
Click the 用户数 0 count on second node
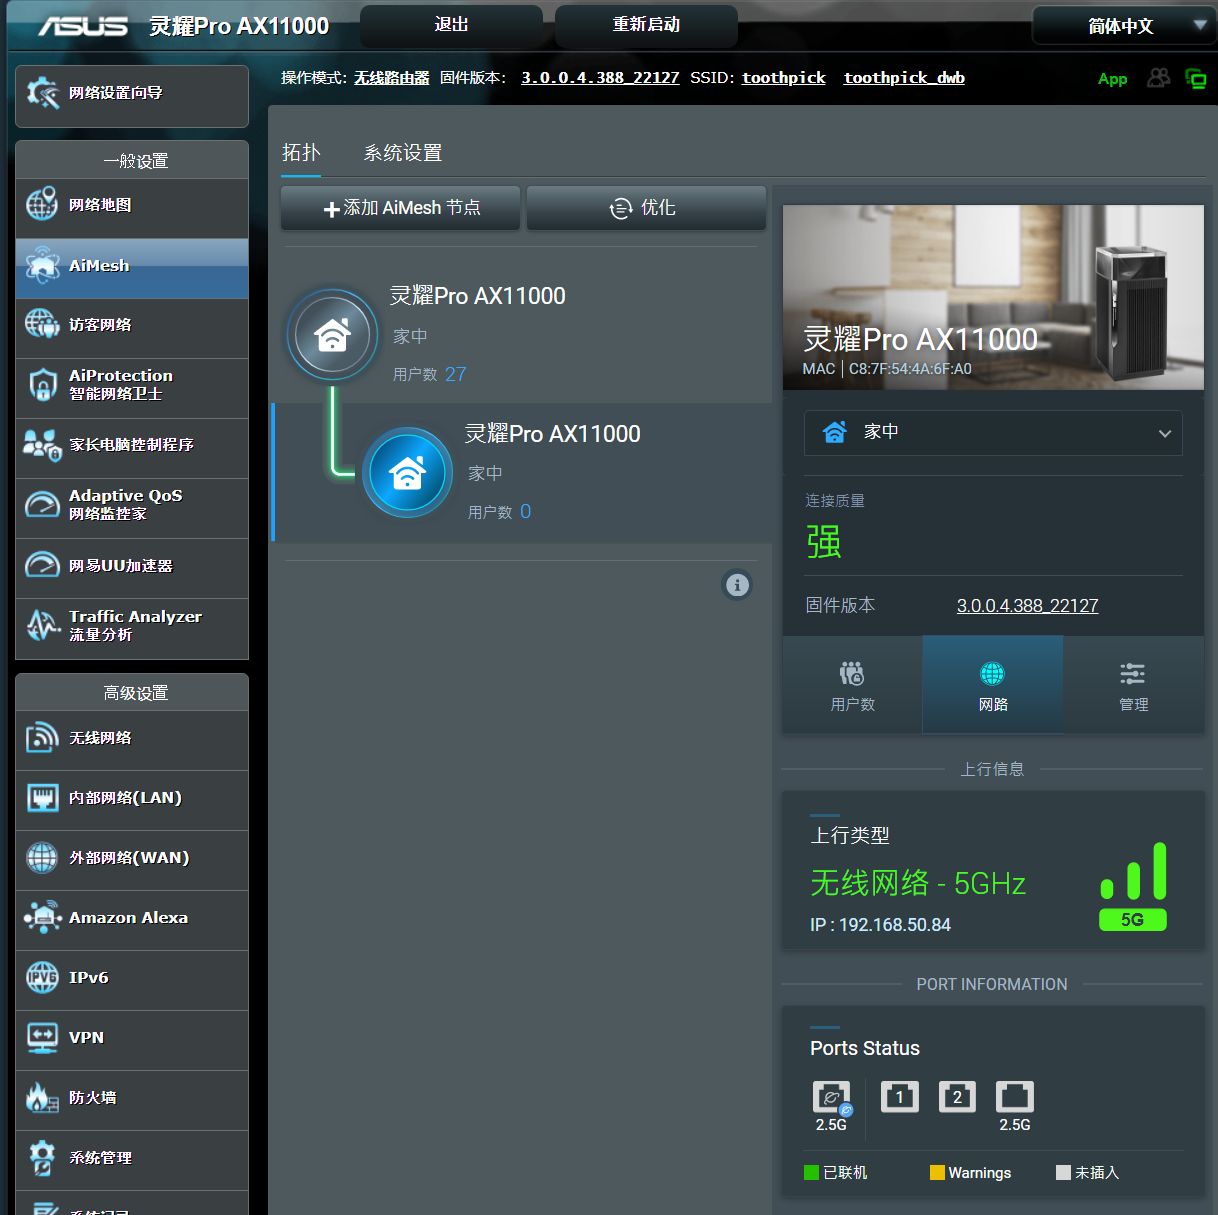[500, 512]
